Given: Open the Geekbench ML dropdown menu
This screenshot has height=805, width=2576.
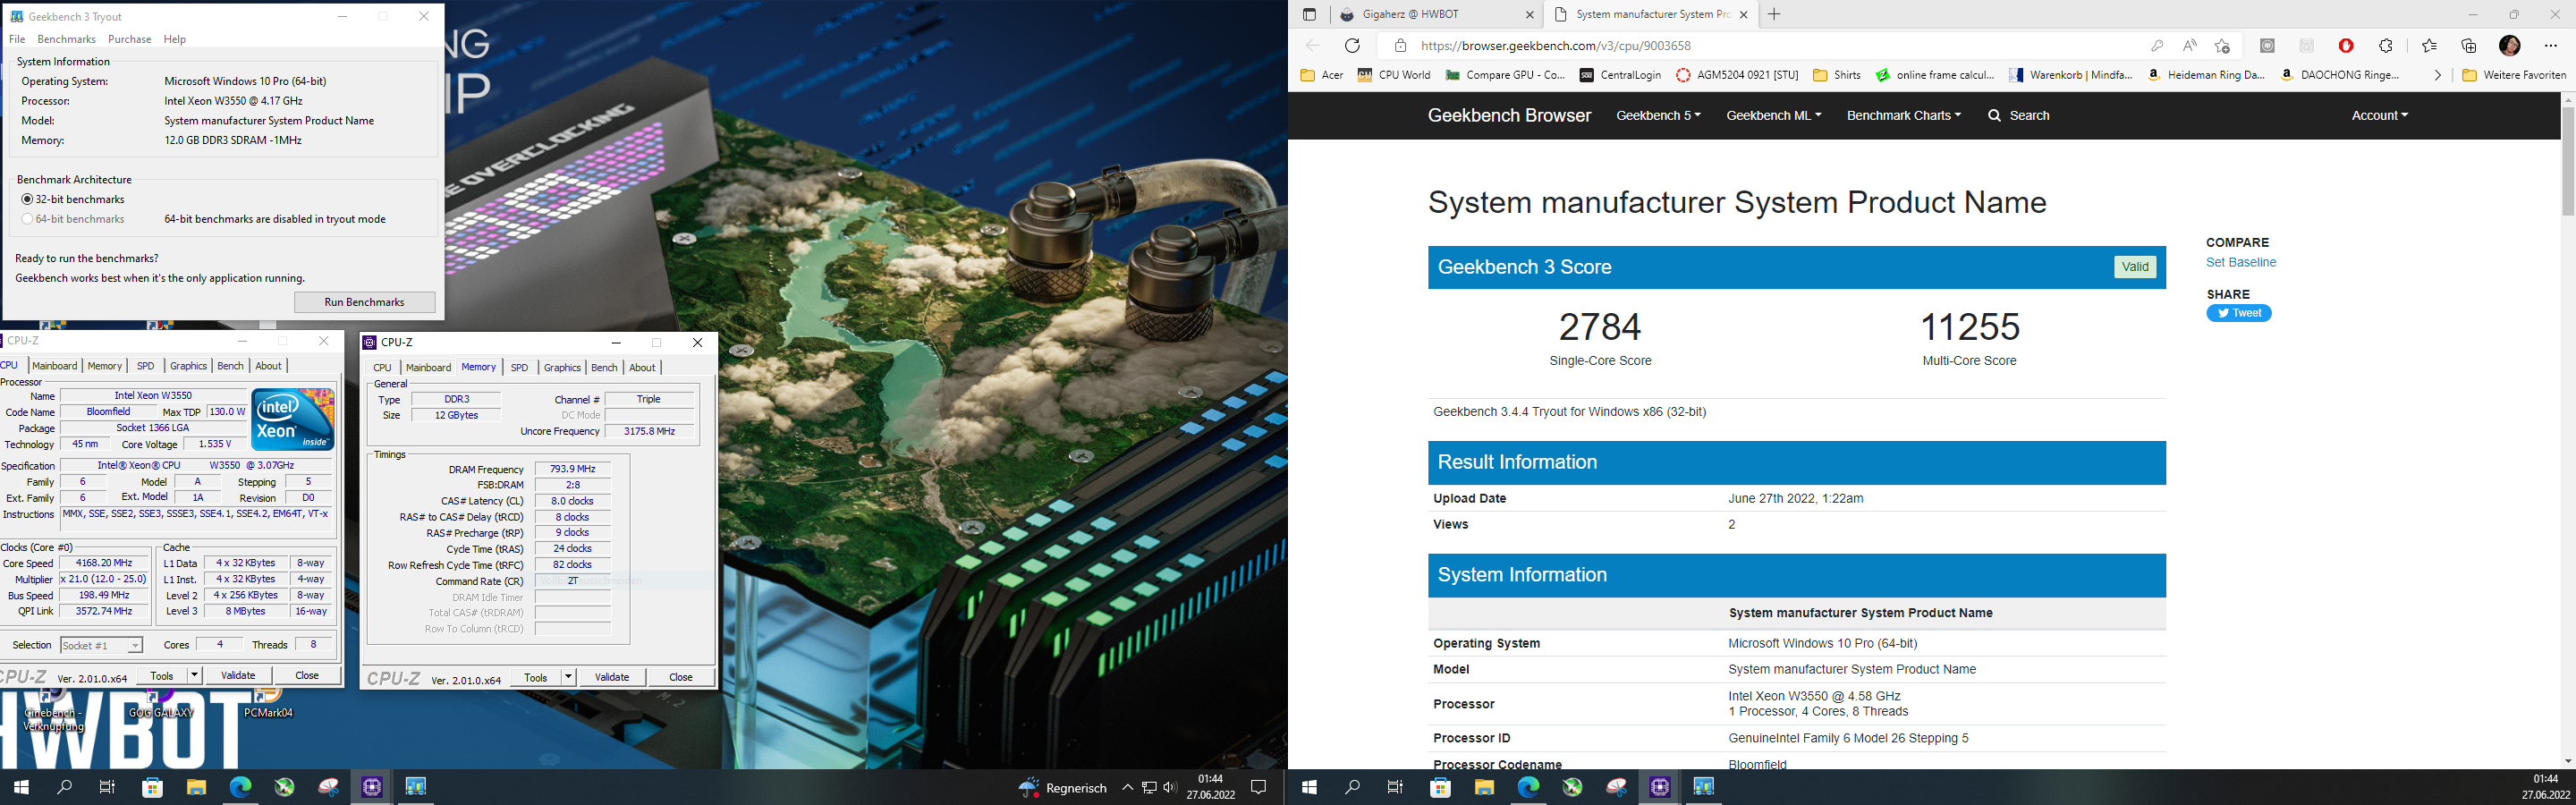Looking at the screenshot, I should [x=1773, y=116].
